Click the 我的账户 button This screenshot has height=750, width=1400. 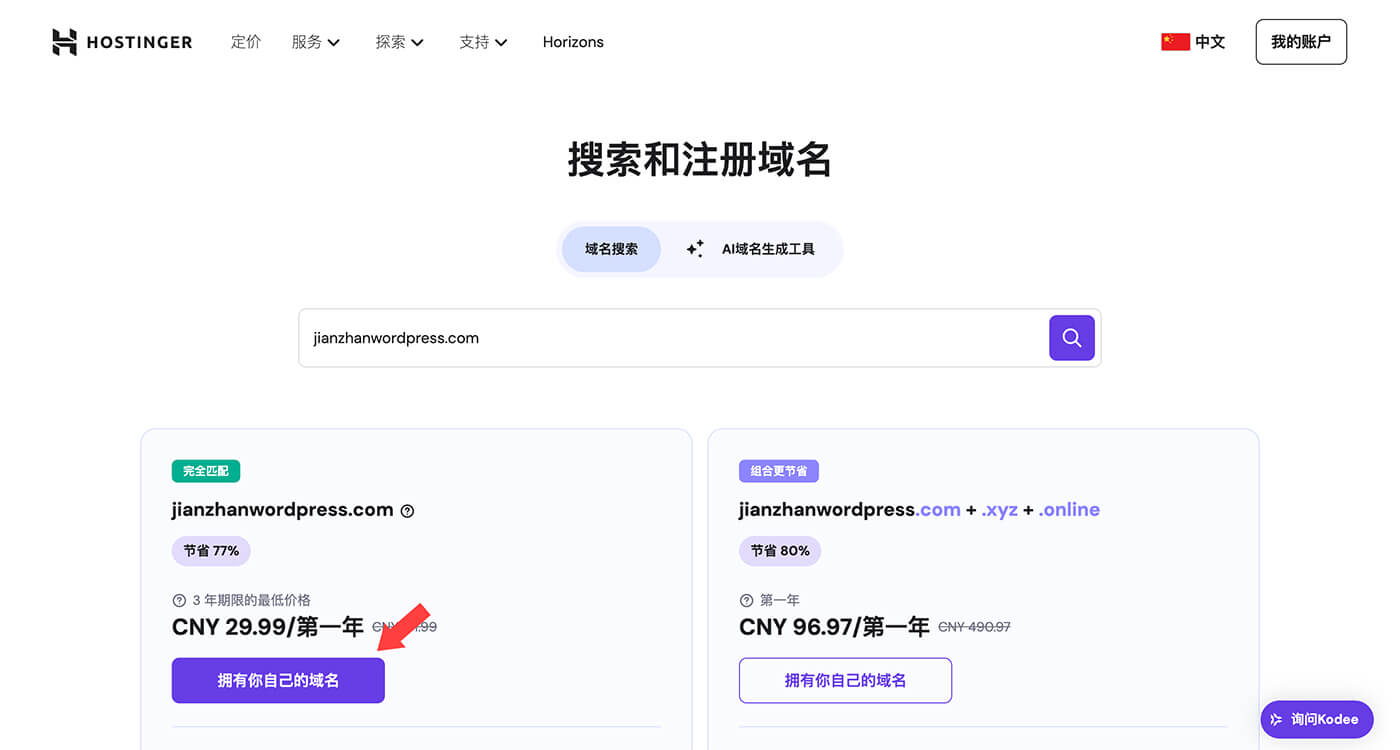pyautogui.click(x=1301, y=42)
